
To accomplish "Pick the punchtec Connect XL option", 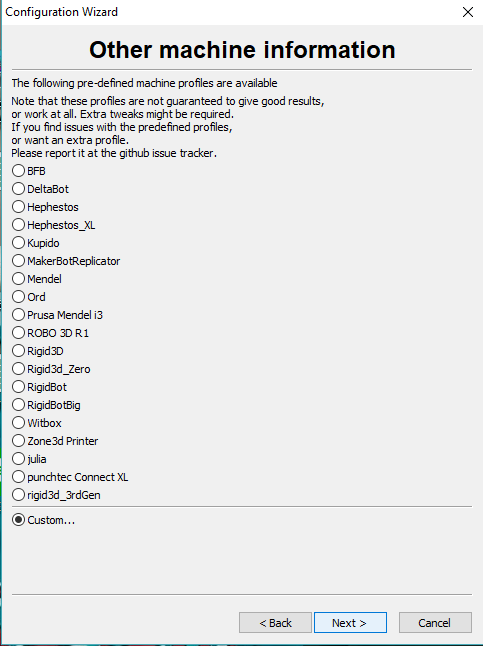I will [70, 477].
